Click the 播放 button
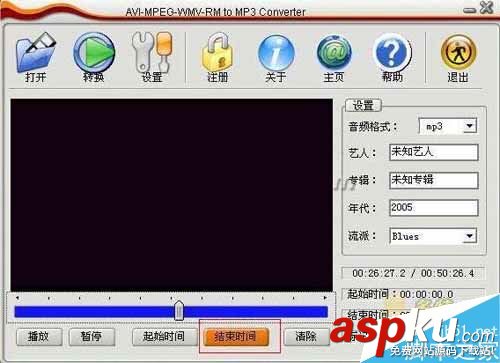Screen dimensions: 500x363 click(39, 337)
